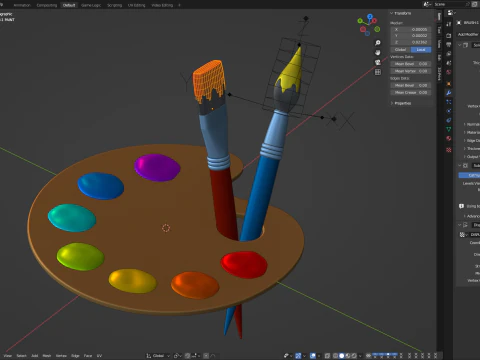Switch to the Scripting workspace tab

tap(114, 5)
